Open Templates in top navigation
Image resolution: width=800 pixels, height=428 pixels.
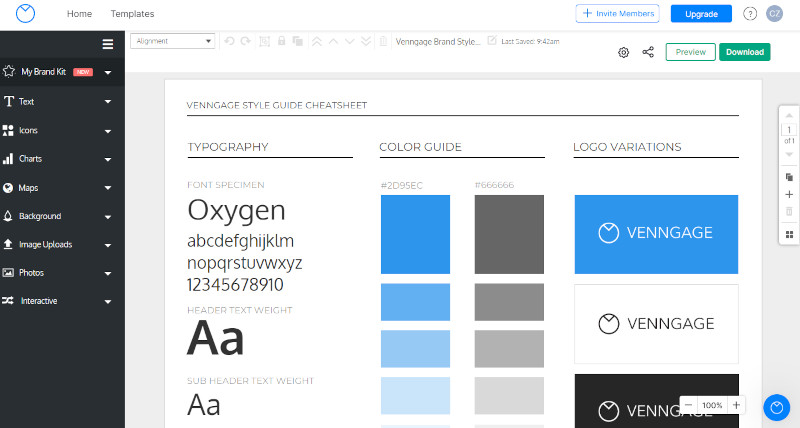(132, 14)
